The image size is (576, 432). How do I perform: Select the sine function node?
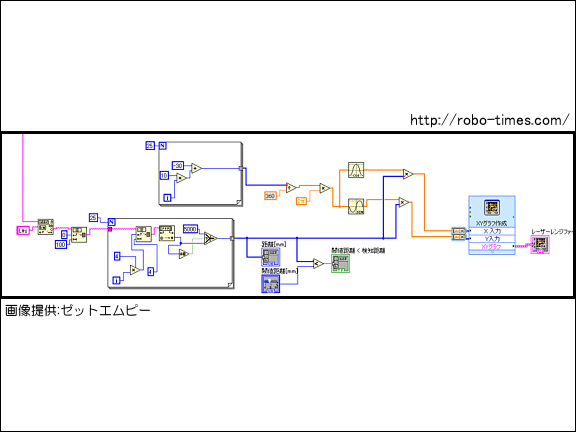point(356,206)
